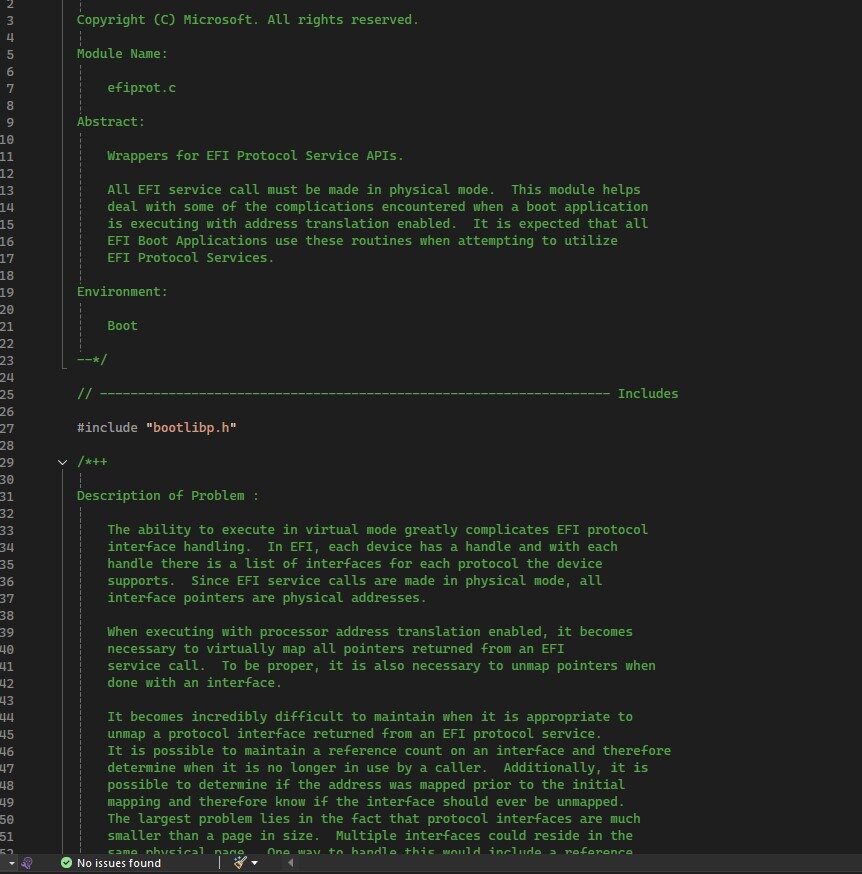This screenshot has width=862, height=874.
Task: Click the 'Environment:' comment heading
Action: [x=122, y=292]
